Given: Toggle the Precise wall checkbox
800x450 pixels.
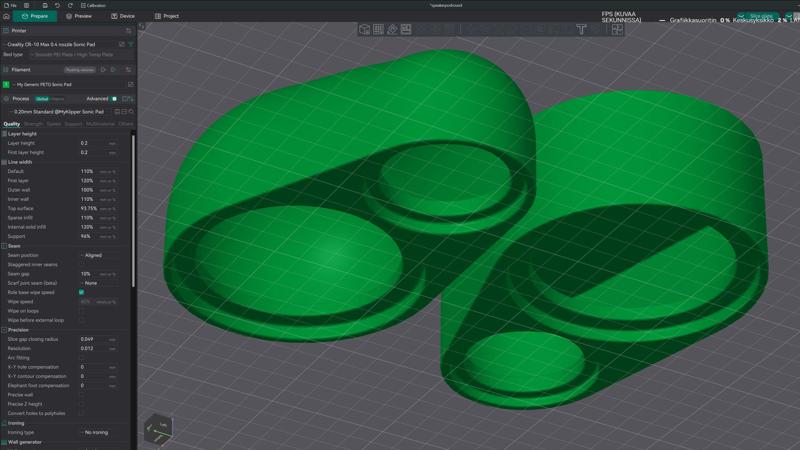Looking at the screenshot, I should pos(82,395).
